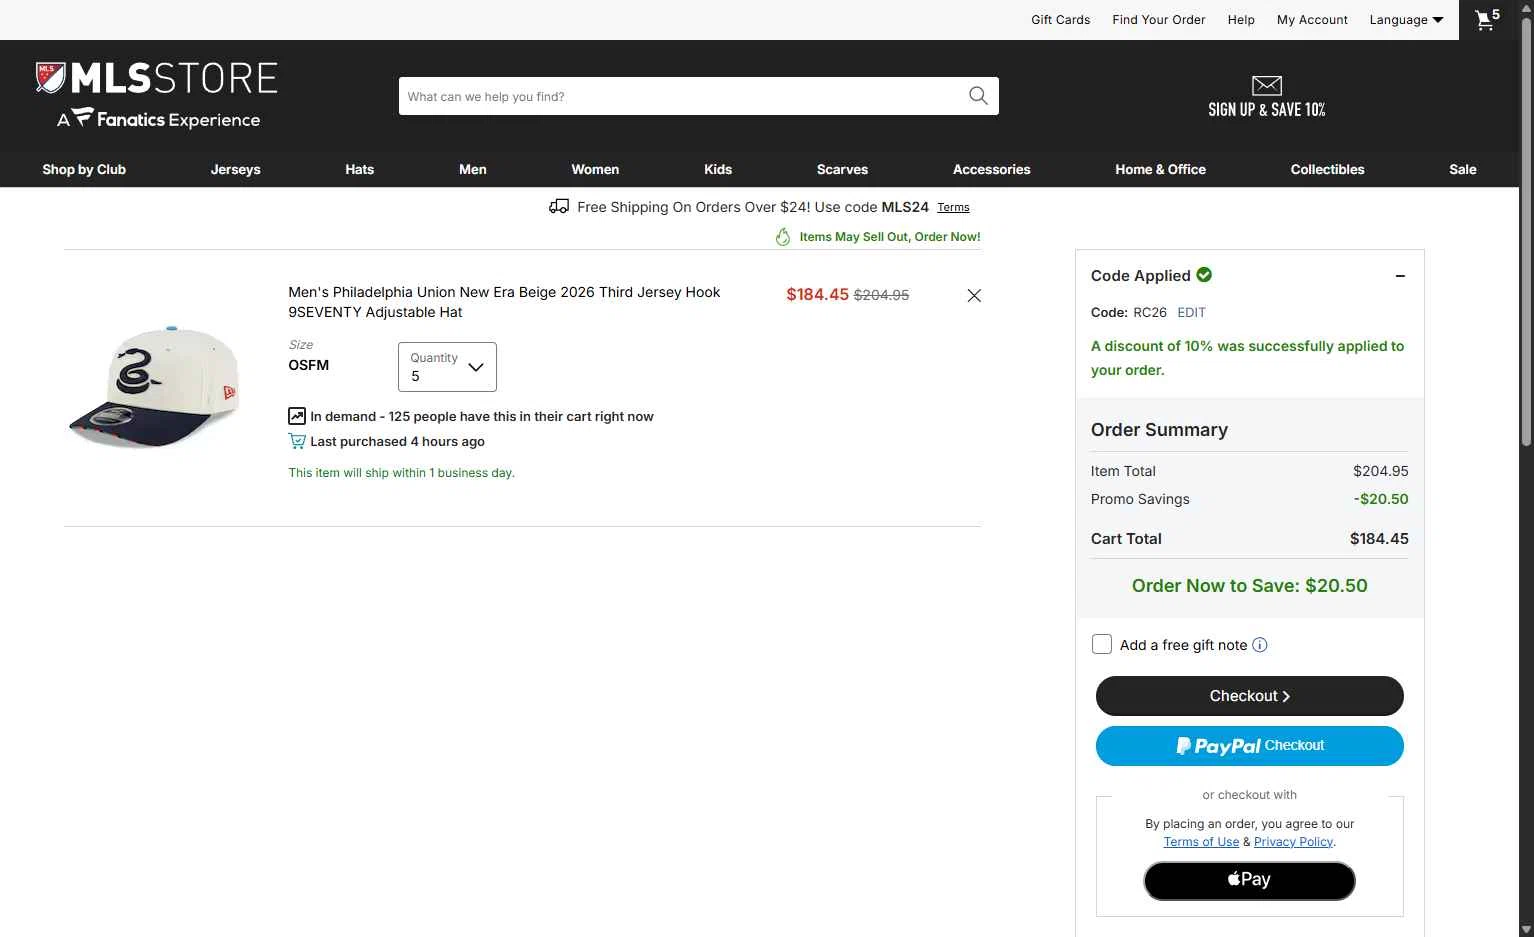Image resolution: width=1534 pixels, height=937 pixels.
Task: Remove the Philadelphia Union hat from cart
Action: 974,295
